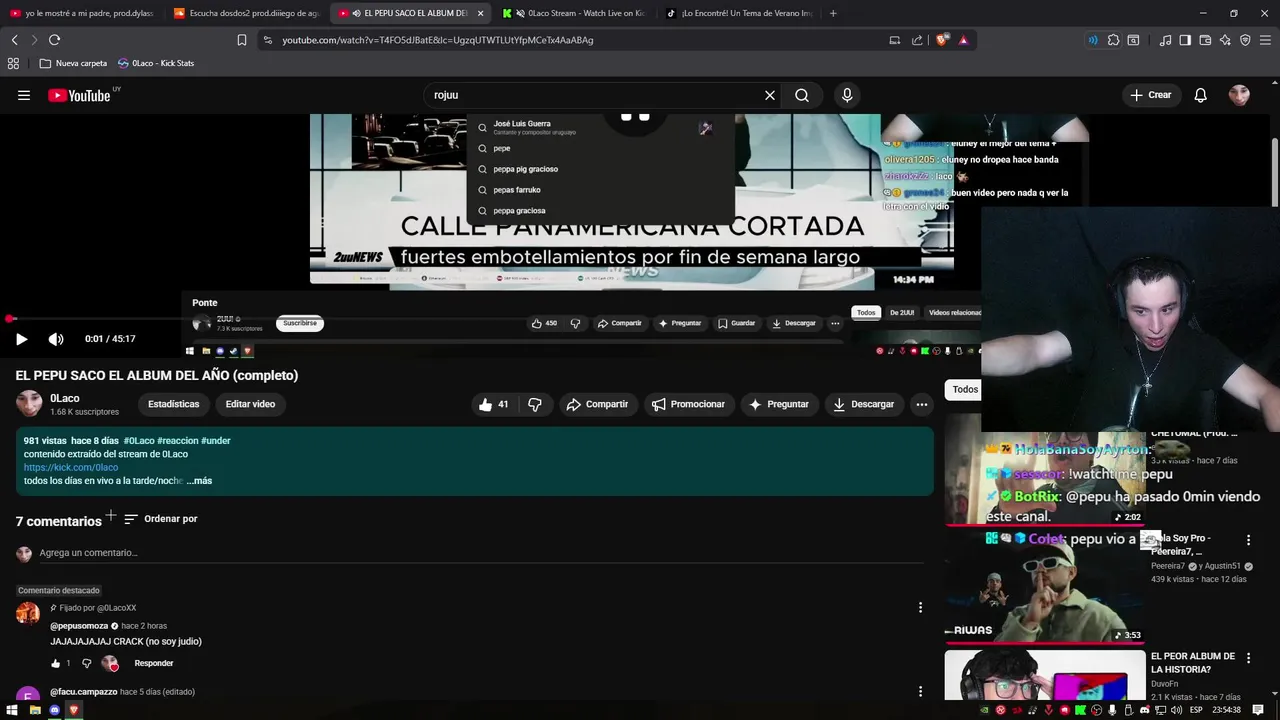This screenshot has width=1280, height=720.
Task: Open options for EL PEOR ALBUM video
Action: (x=1248, y=658)
